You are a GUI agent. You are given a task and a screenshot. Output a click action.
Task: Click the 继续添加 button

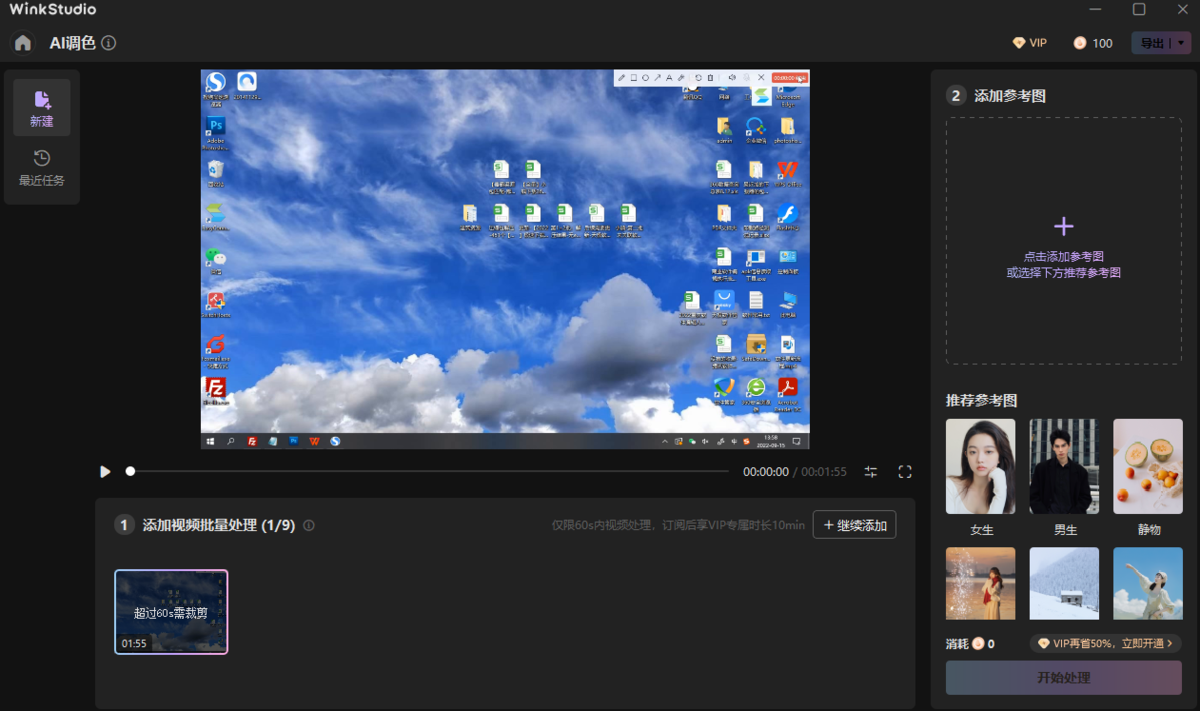click(854, 524)
